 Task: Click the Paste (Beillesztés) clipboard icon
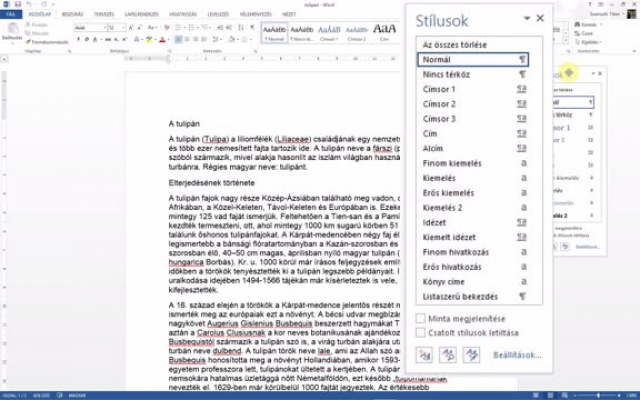[13, 29]
